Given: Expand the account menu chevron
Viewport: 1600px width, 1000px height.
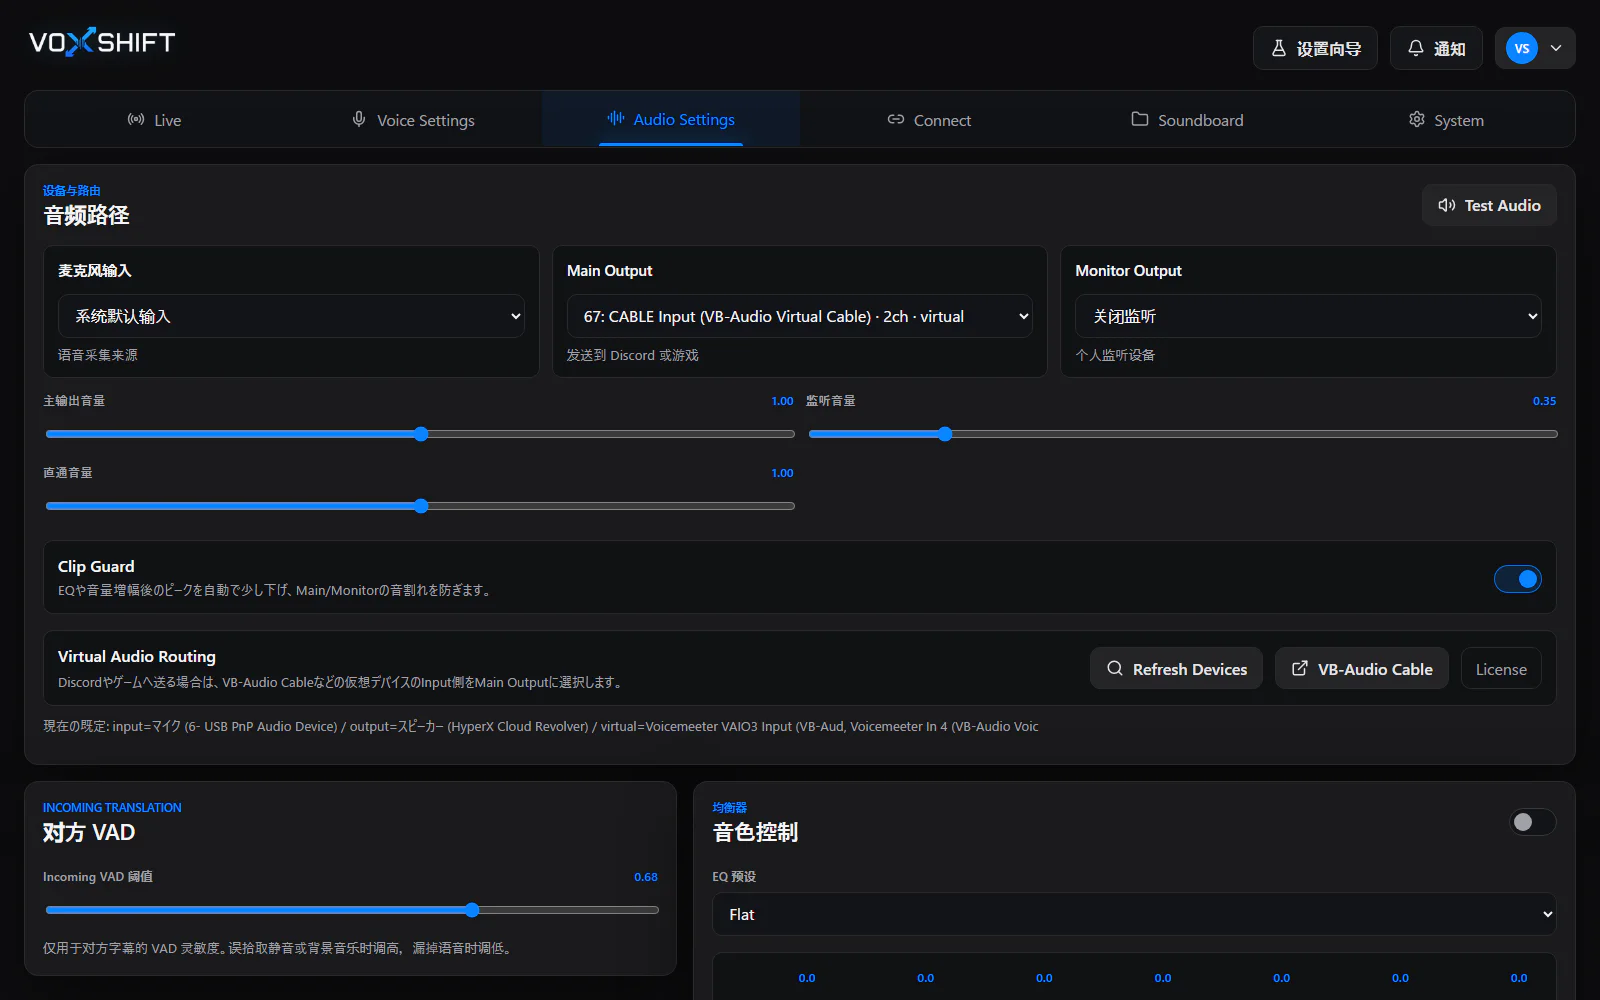Looking at the screenshot, I should click(x=1556, y=48).
